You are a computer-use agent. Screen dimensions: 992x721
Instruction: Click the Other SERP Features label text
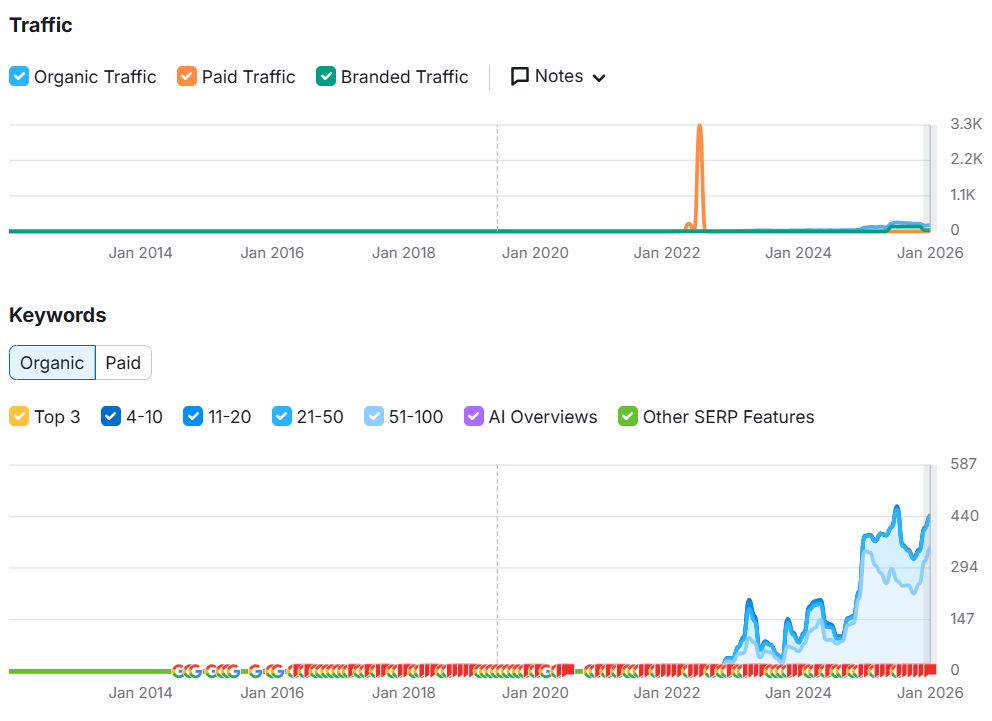728,417
